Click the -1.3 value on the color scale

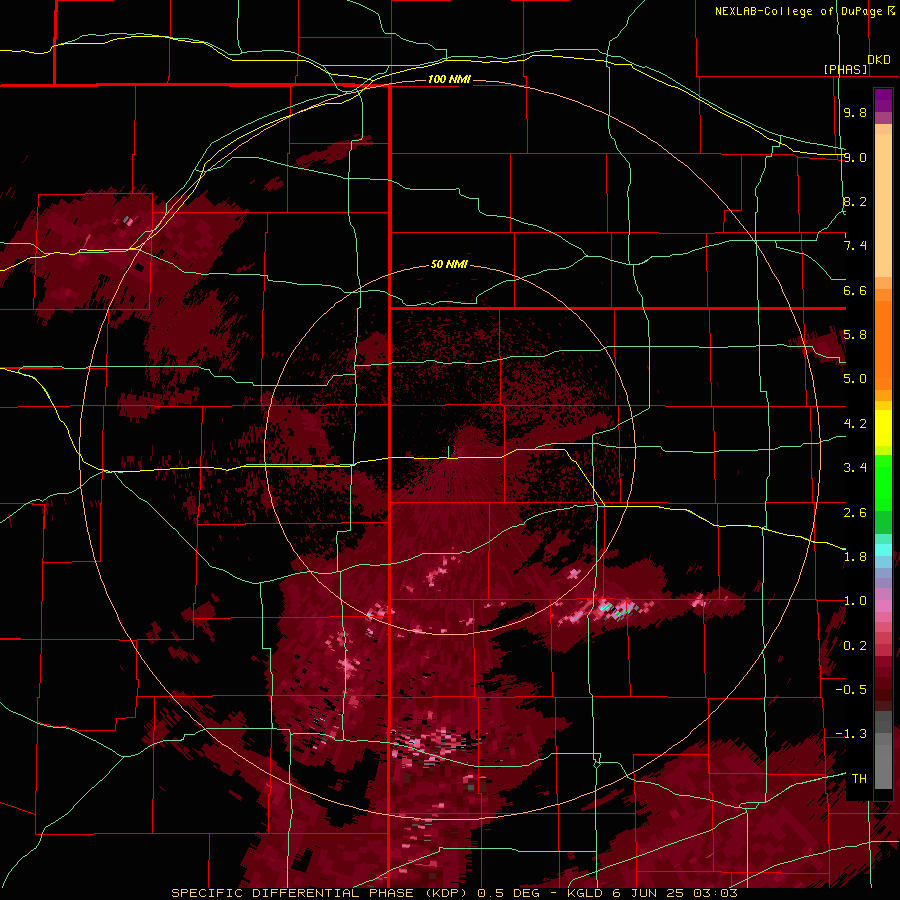[x=851, y=734]
